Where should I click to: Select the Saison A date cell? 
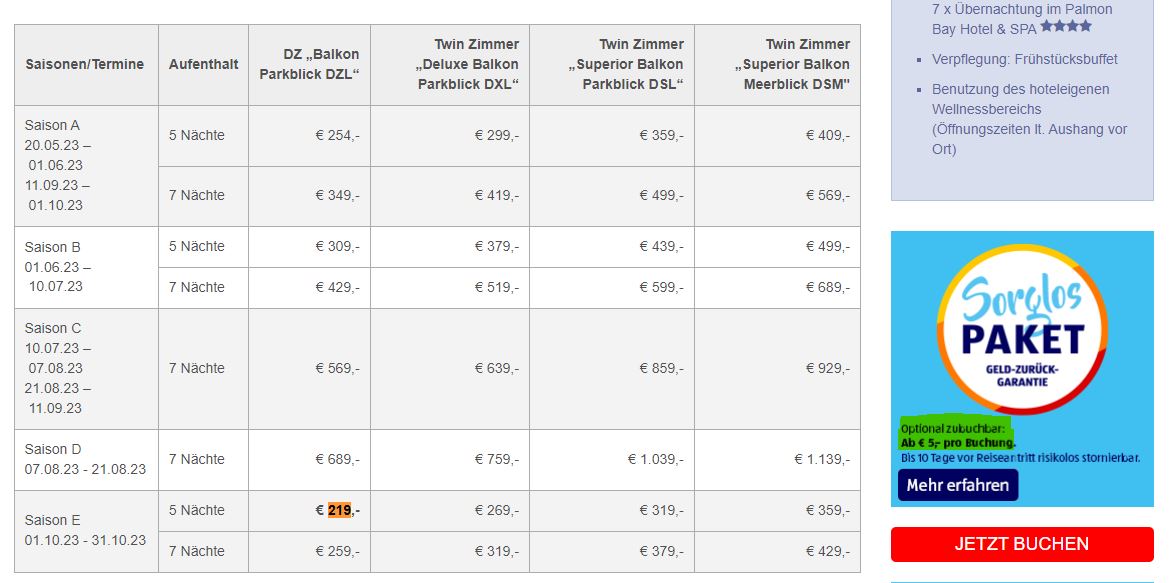86,166
